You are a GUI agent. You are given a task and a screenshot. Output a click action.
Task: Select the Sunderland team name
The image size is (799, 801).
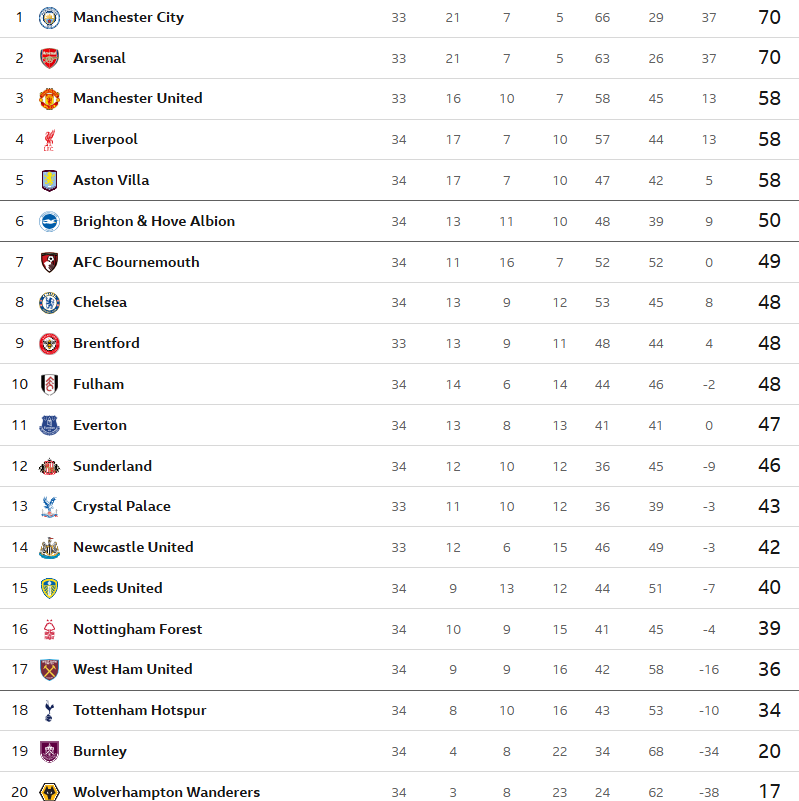pos(112,466)
